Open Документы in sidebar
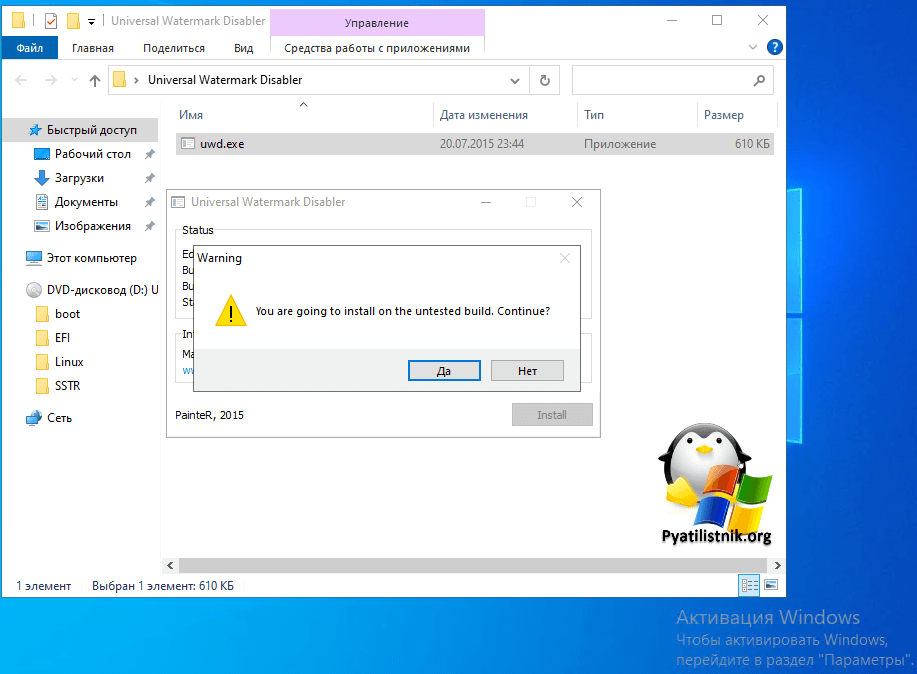 pyautogui.click(x=86, y=202)
